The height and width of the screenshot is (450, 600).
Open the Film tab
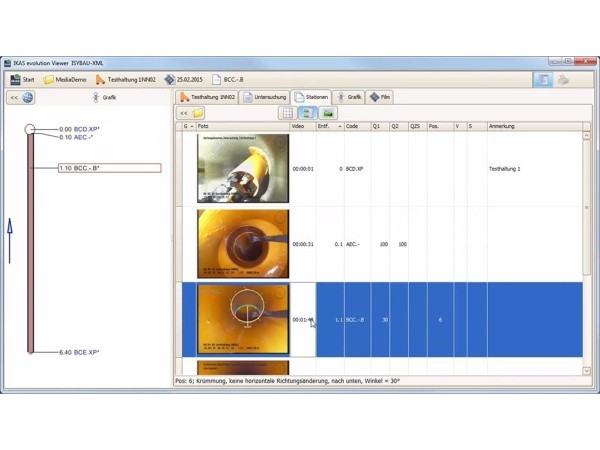point(380,97)
